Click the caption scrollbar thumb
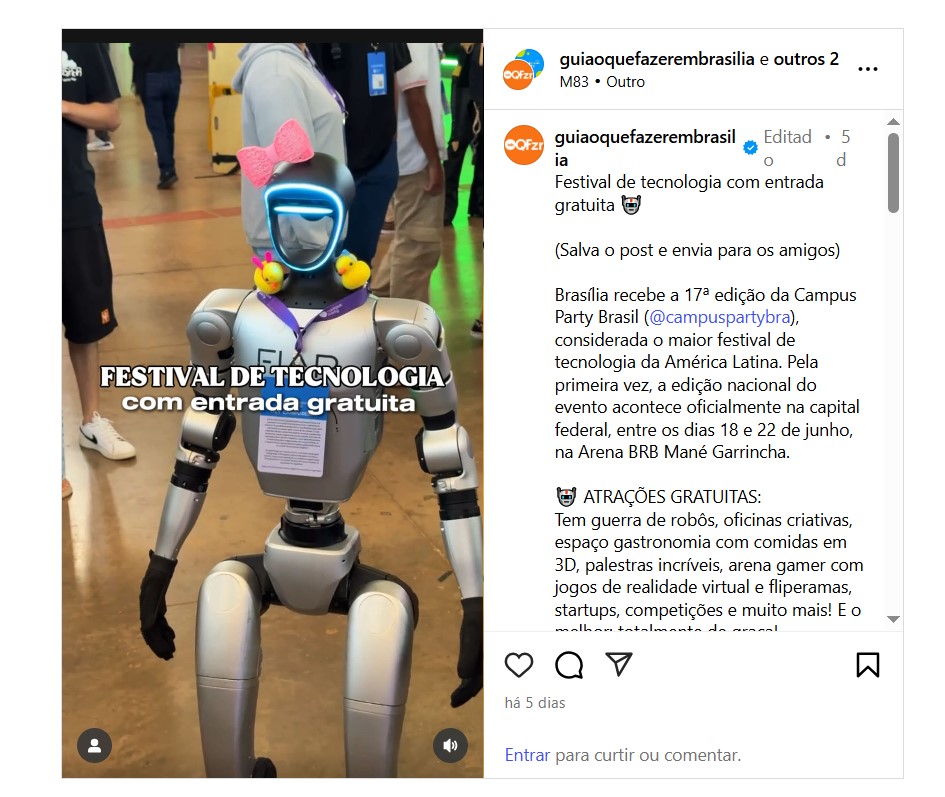The image size is (945, 797). (x=894, y=172)
